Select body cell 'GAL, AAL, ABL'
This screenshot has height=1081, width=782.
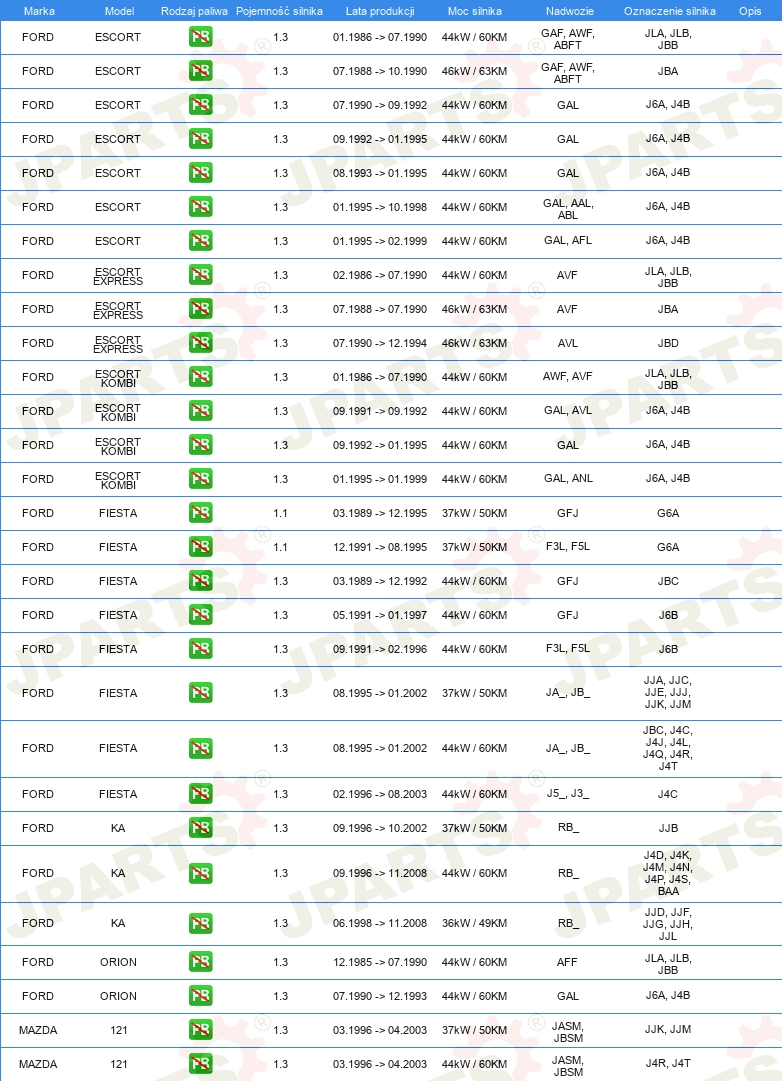tap(568, 209)
